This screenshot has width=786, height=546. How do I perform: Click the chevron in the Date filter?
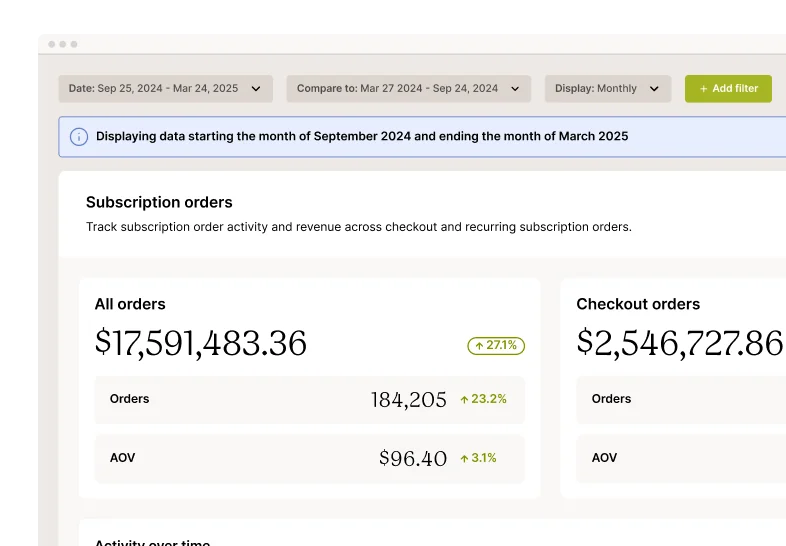click(x=256, y=89)
